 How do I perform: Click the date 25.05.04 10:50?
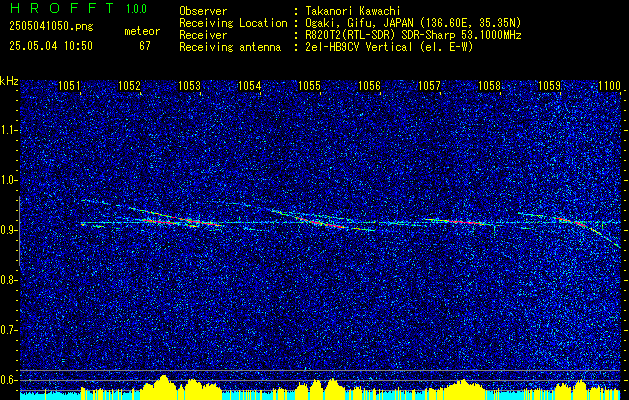[51, 46]
